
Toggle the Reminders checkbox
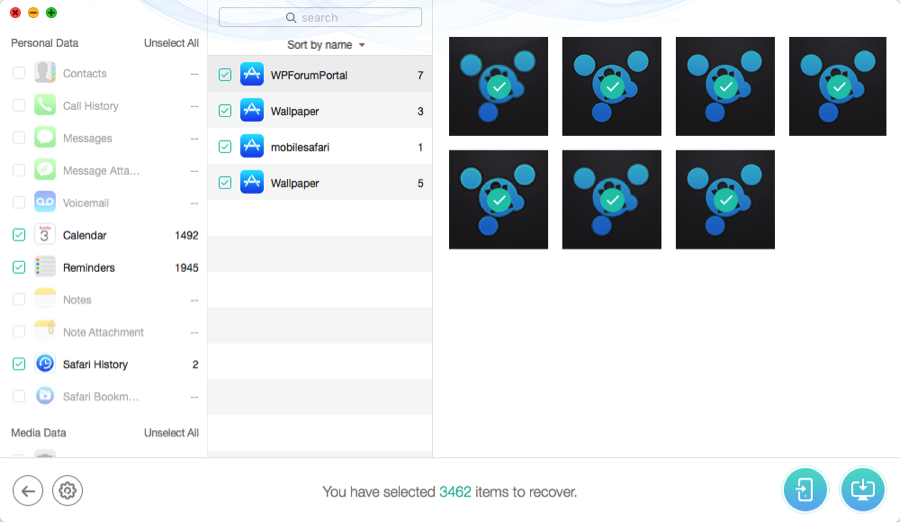[19, 267]
